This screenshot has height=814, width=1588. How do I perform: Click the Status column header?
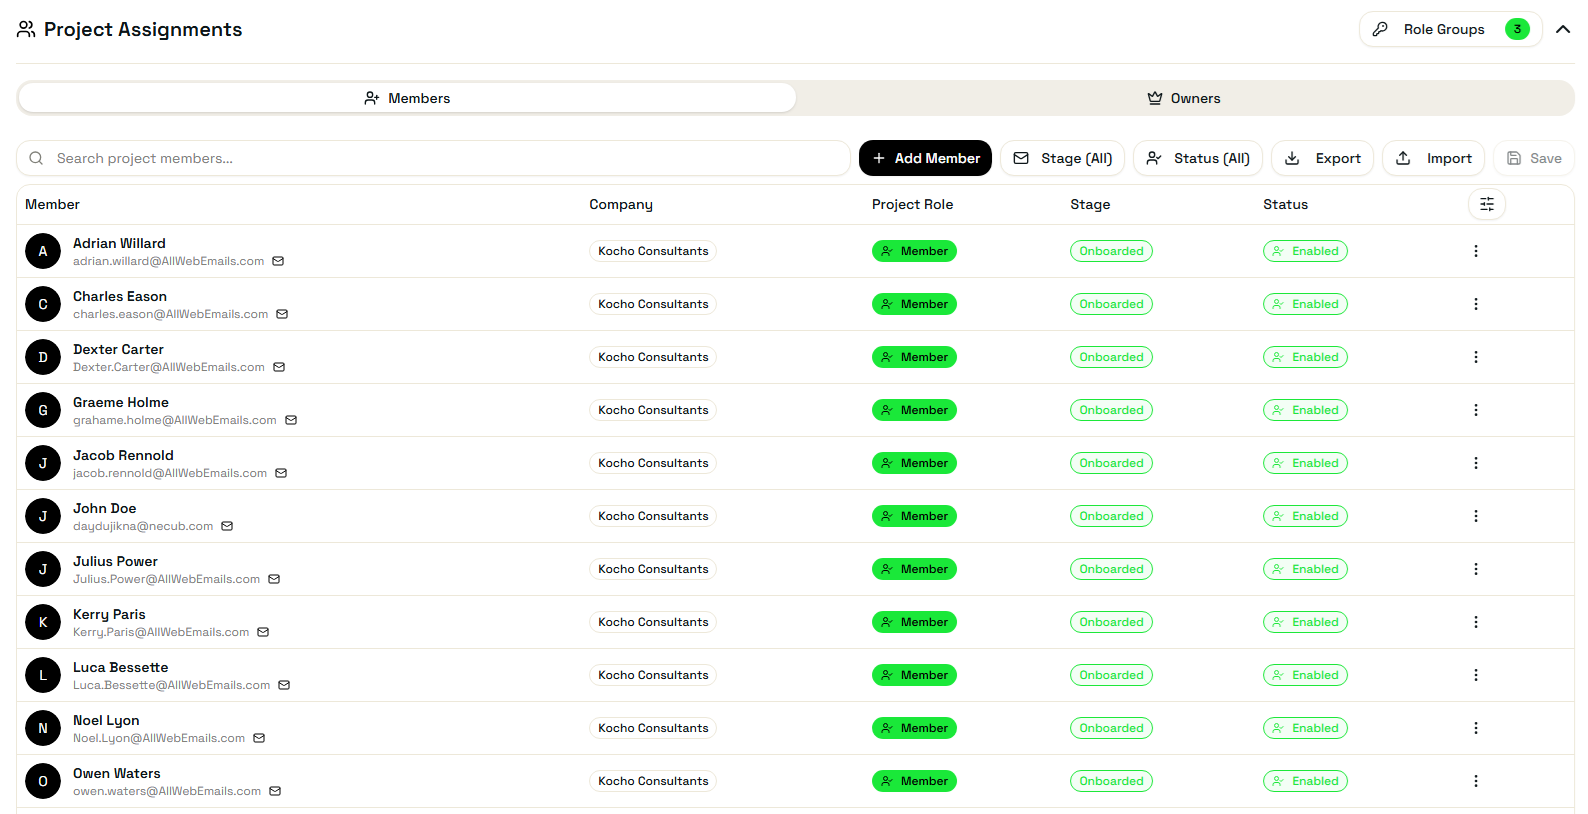point(1285,204)
